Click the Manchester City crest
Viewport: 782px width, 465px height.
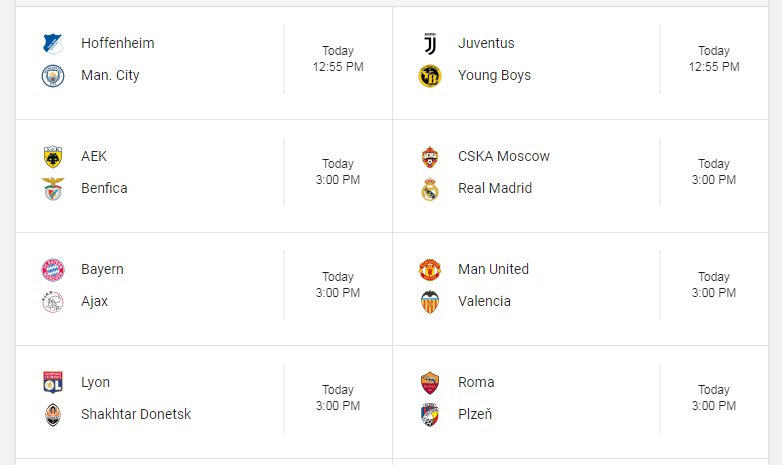pos(53,76)
